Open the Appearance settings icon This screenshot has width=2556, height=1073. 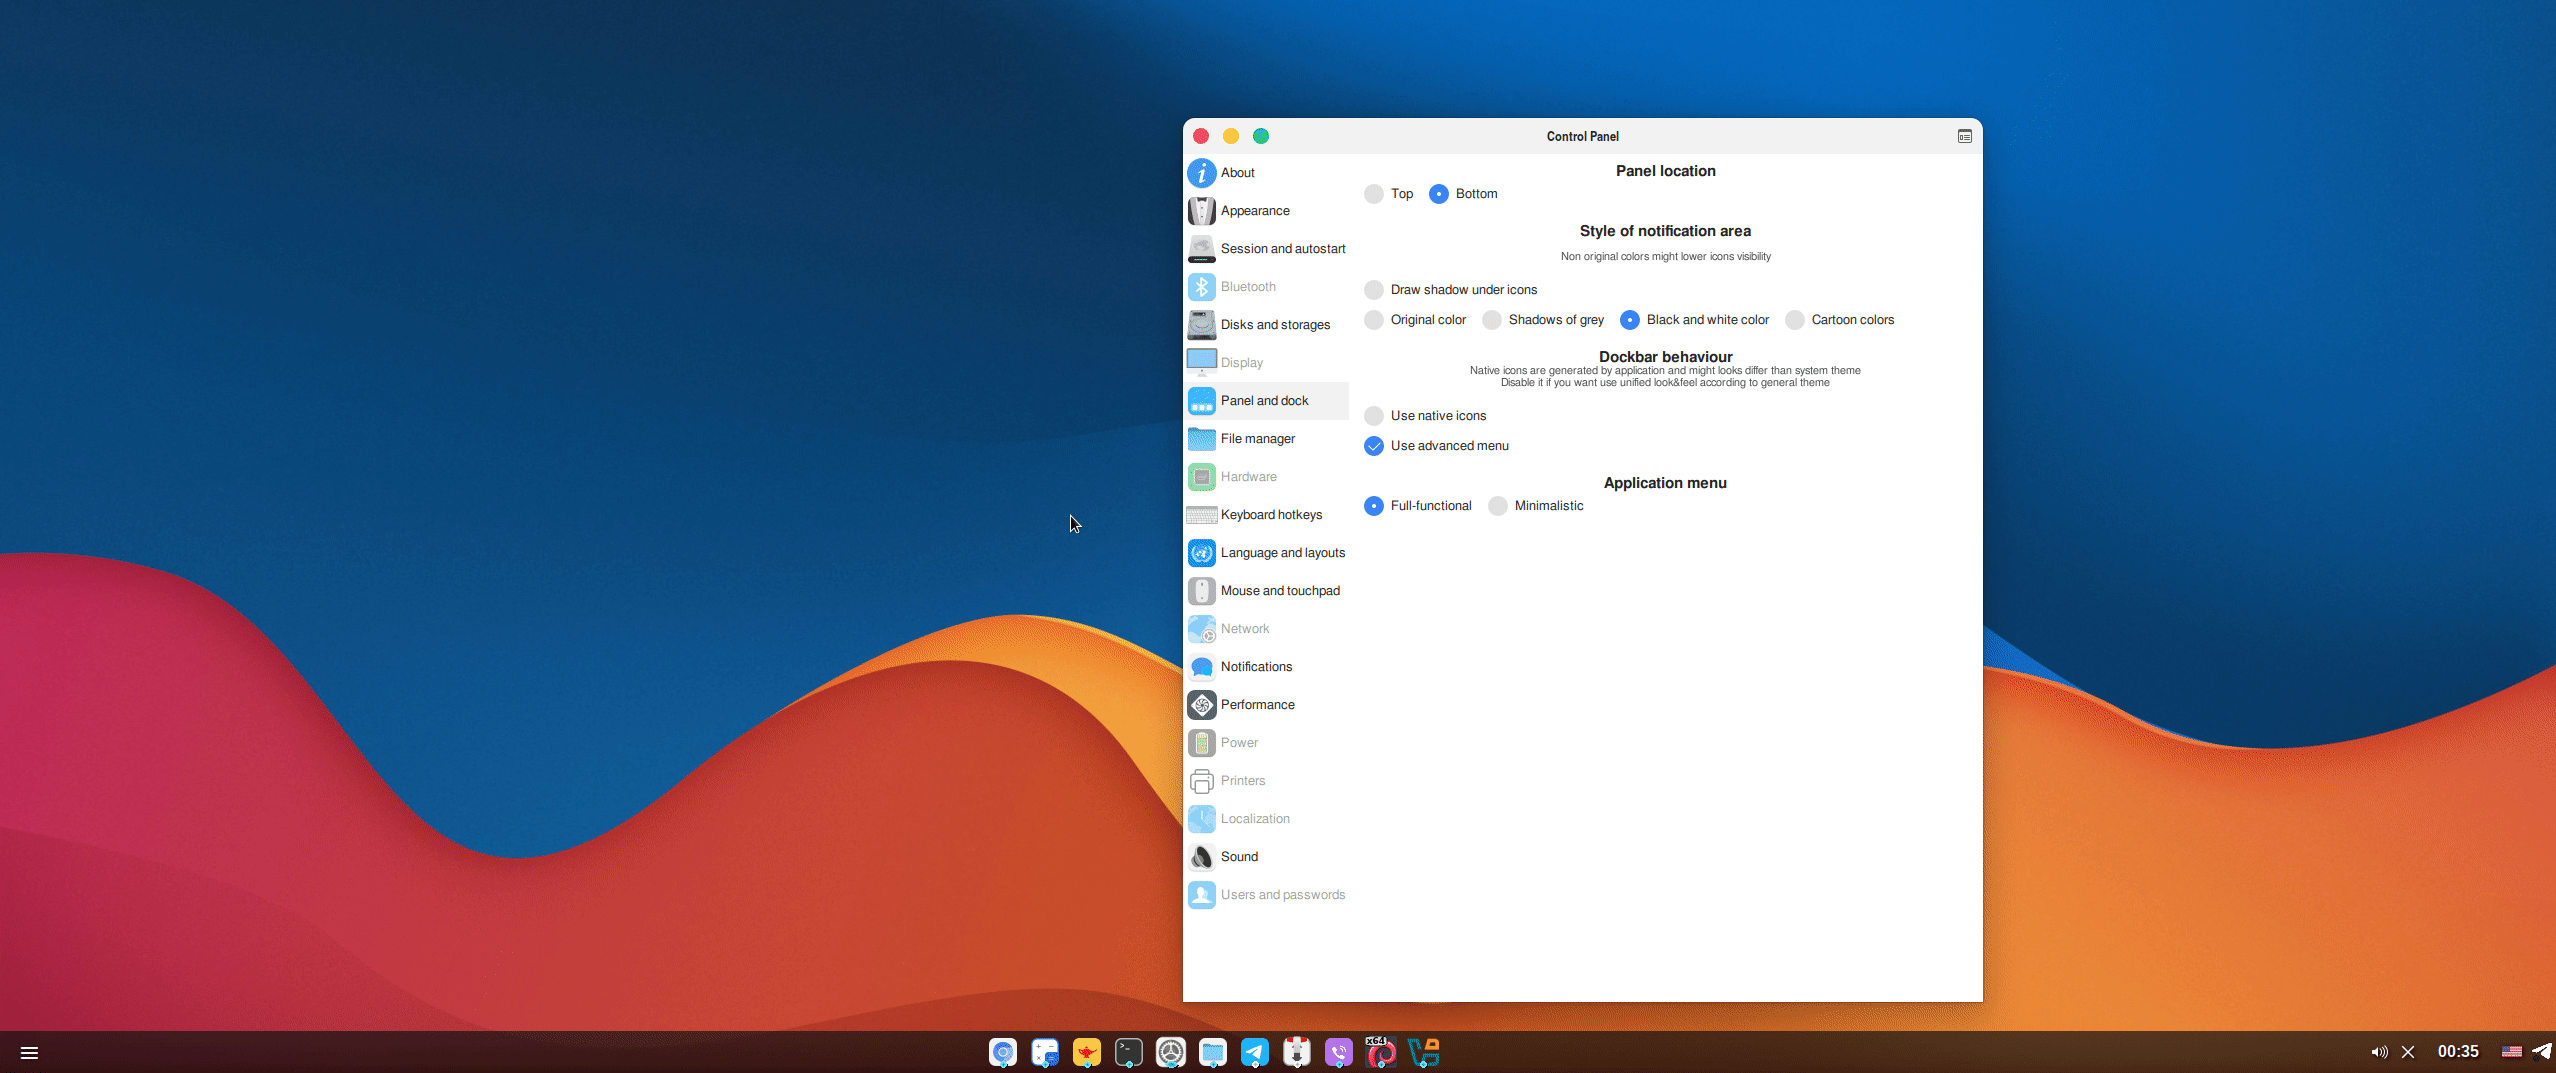(1201, 211)
